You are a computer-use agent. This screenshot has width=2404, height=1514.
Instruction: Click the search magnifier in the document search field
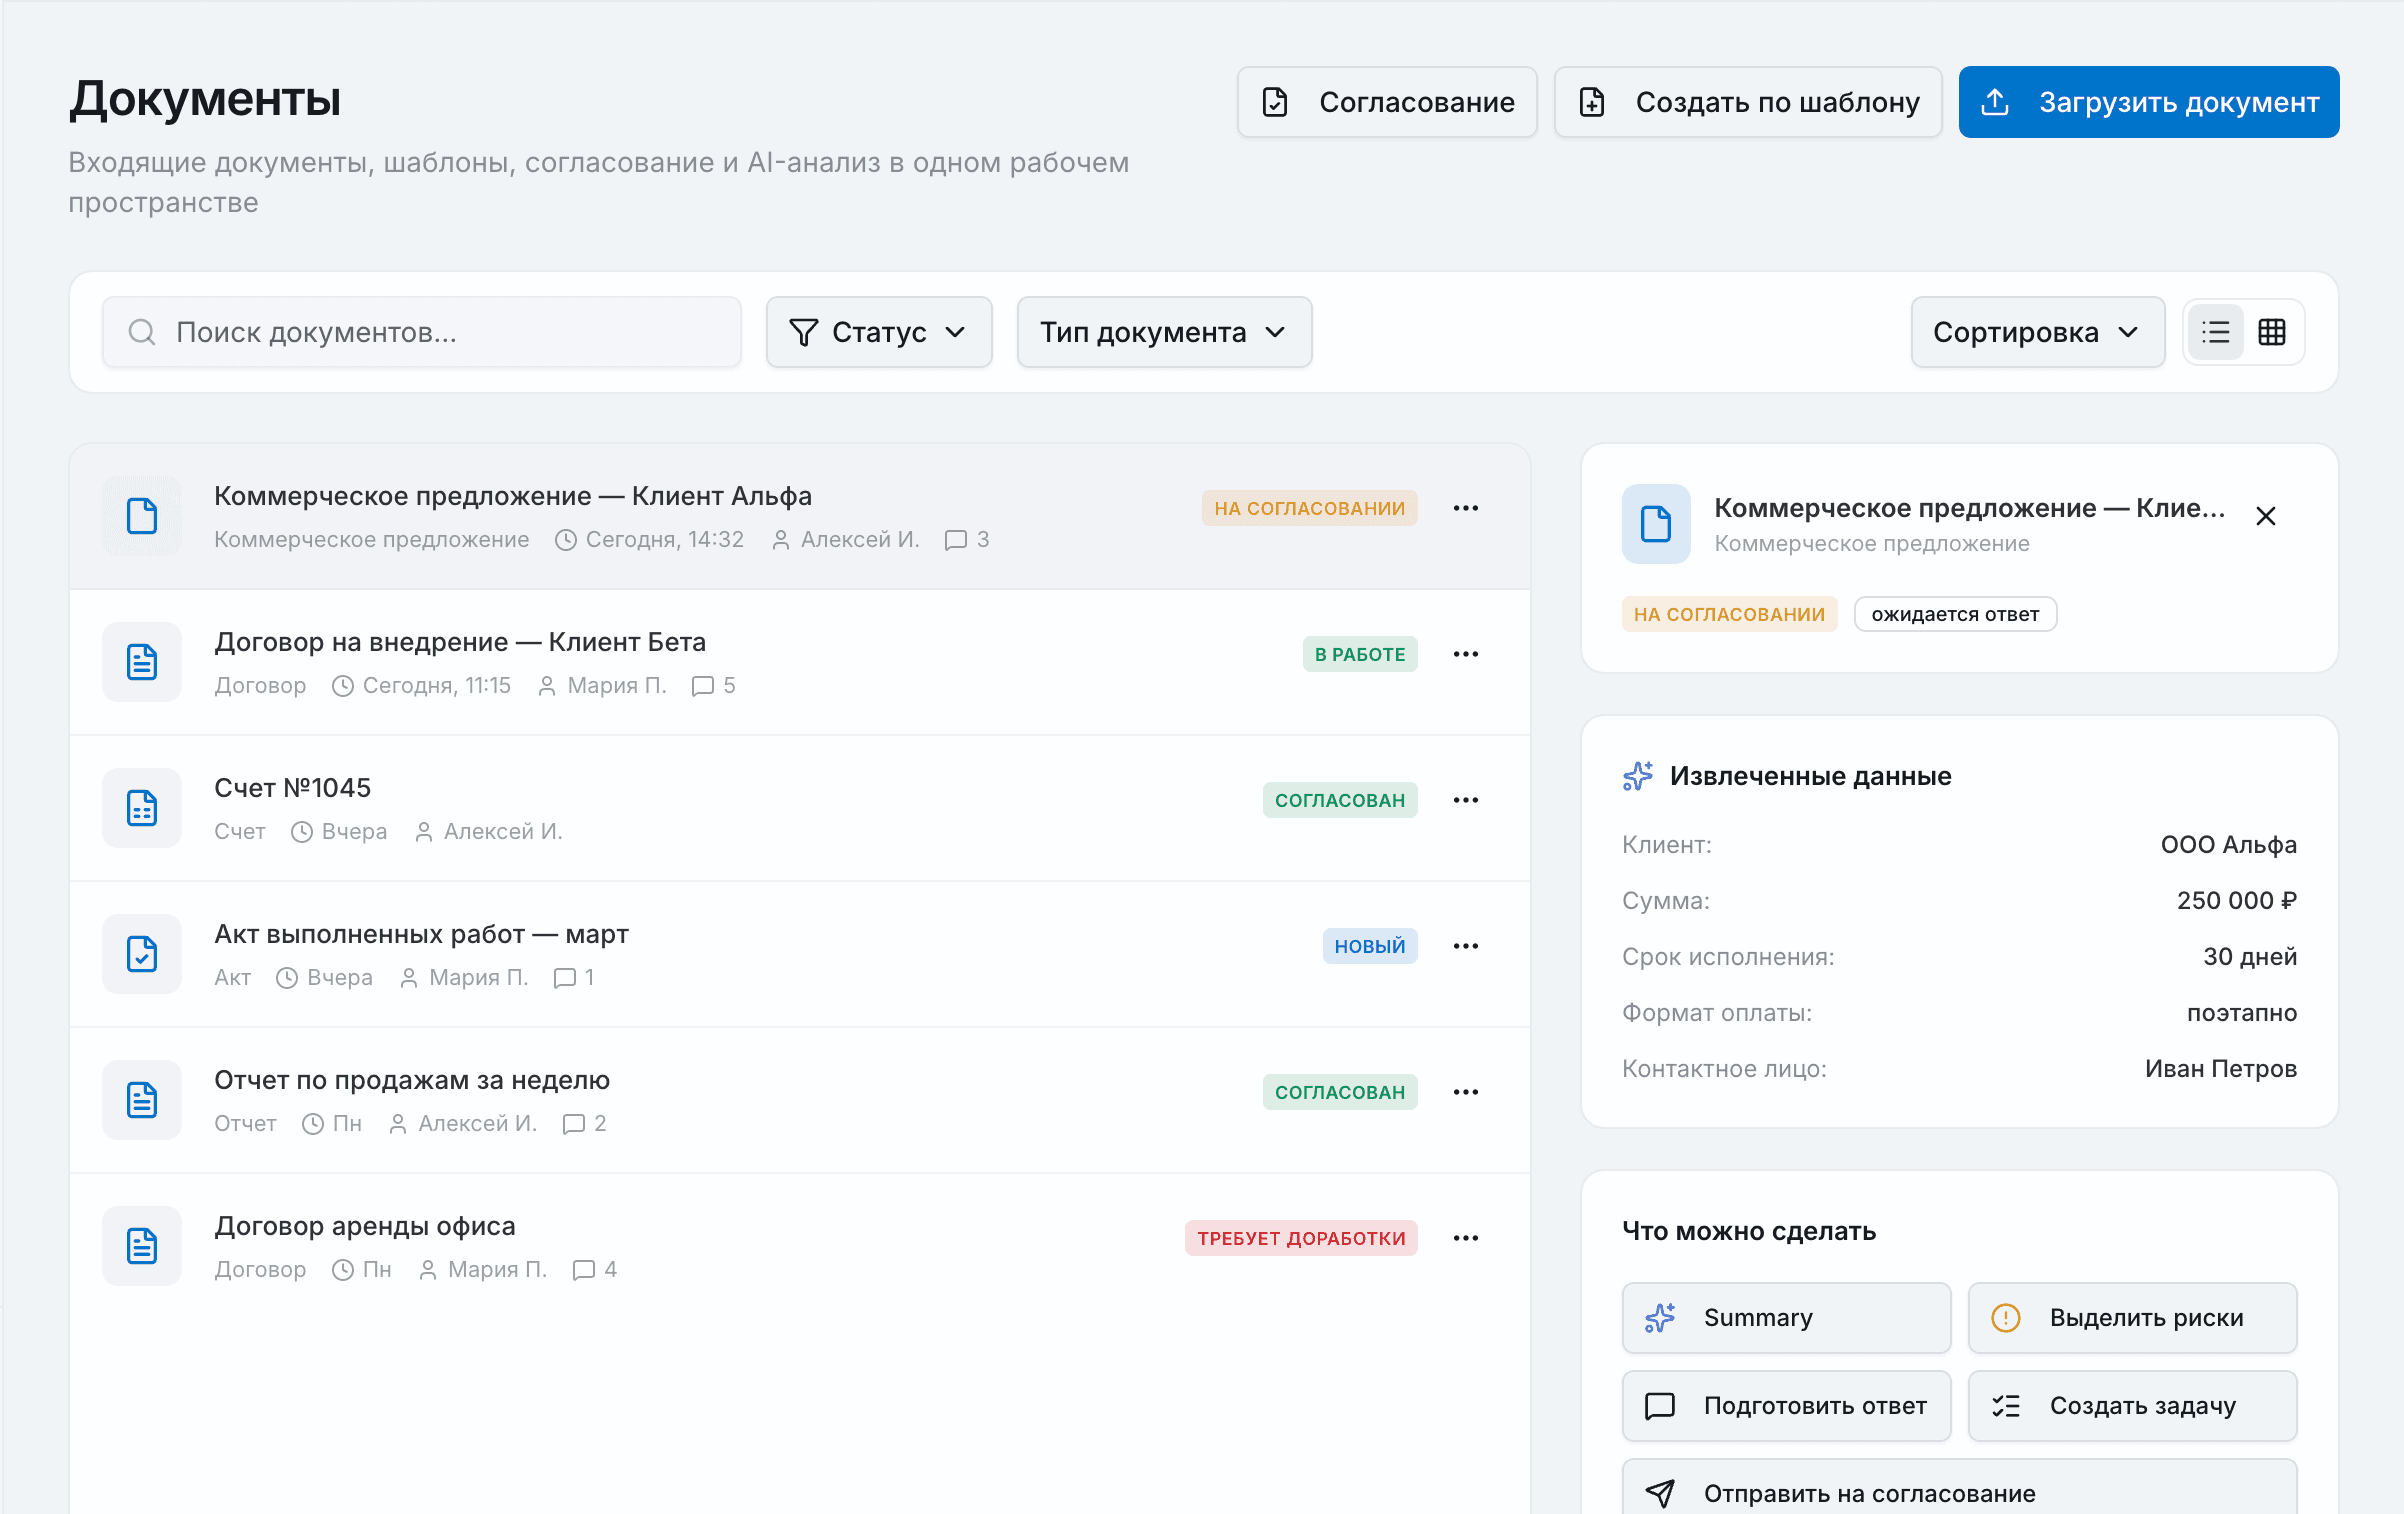(x=141, y=331)
